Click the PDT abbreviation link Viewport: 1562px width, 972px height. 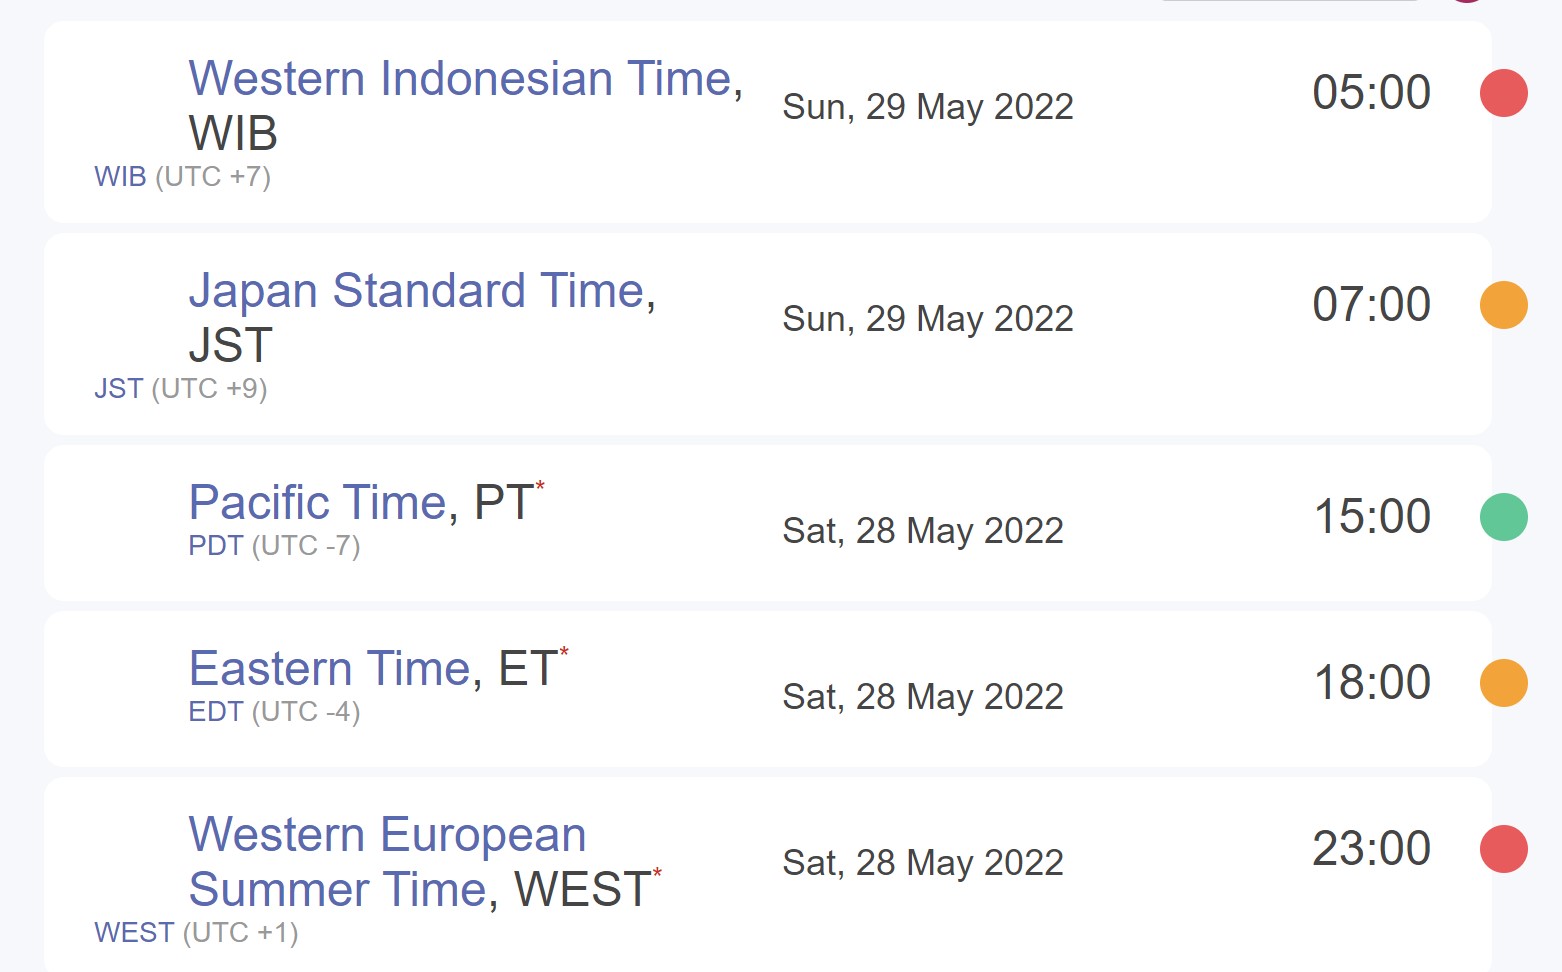(216, 546)
